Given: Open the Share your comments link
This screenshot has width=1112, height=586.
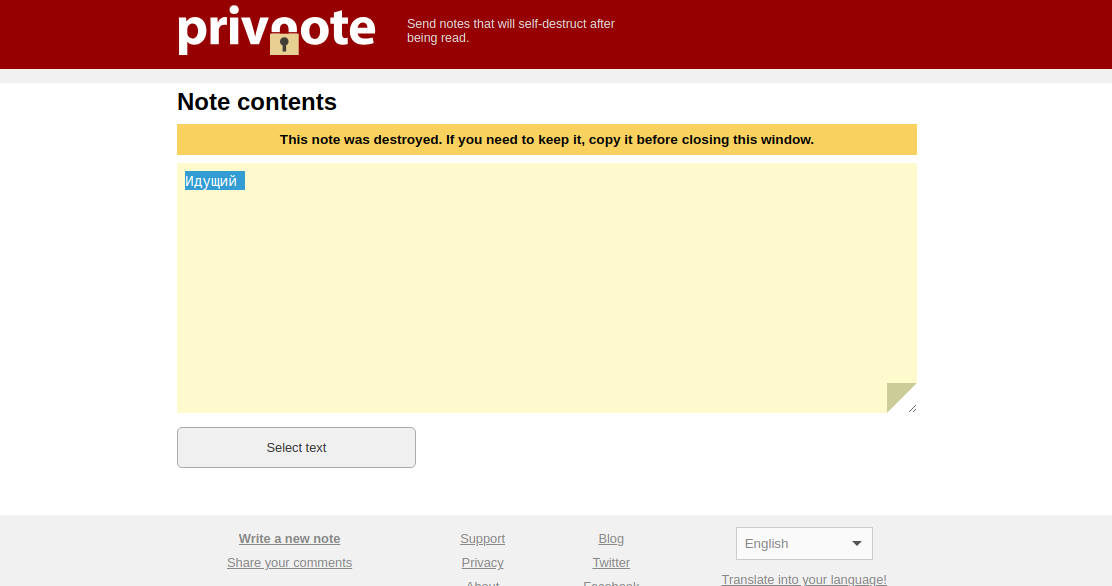Looking at the screenshot, I should pos(289,563).
